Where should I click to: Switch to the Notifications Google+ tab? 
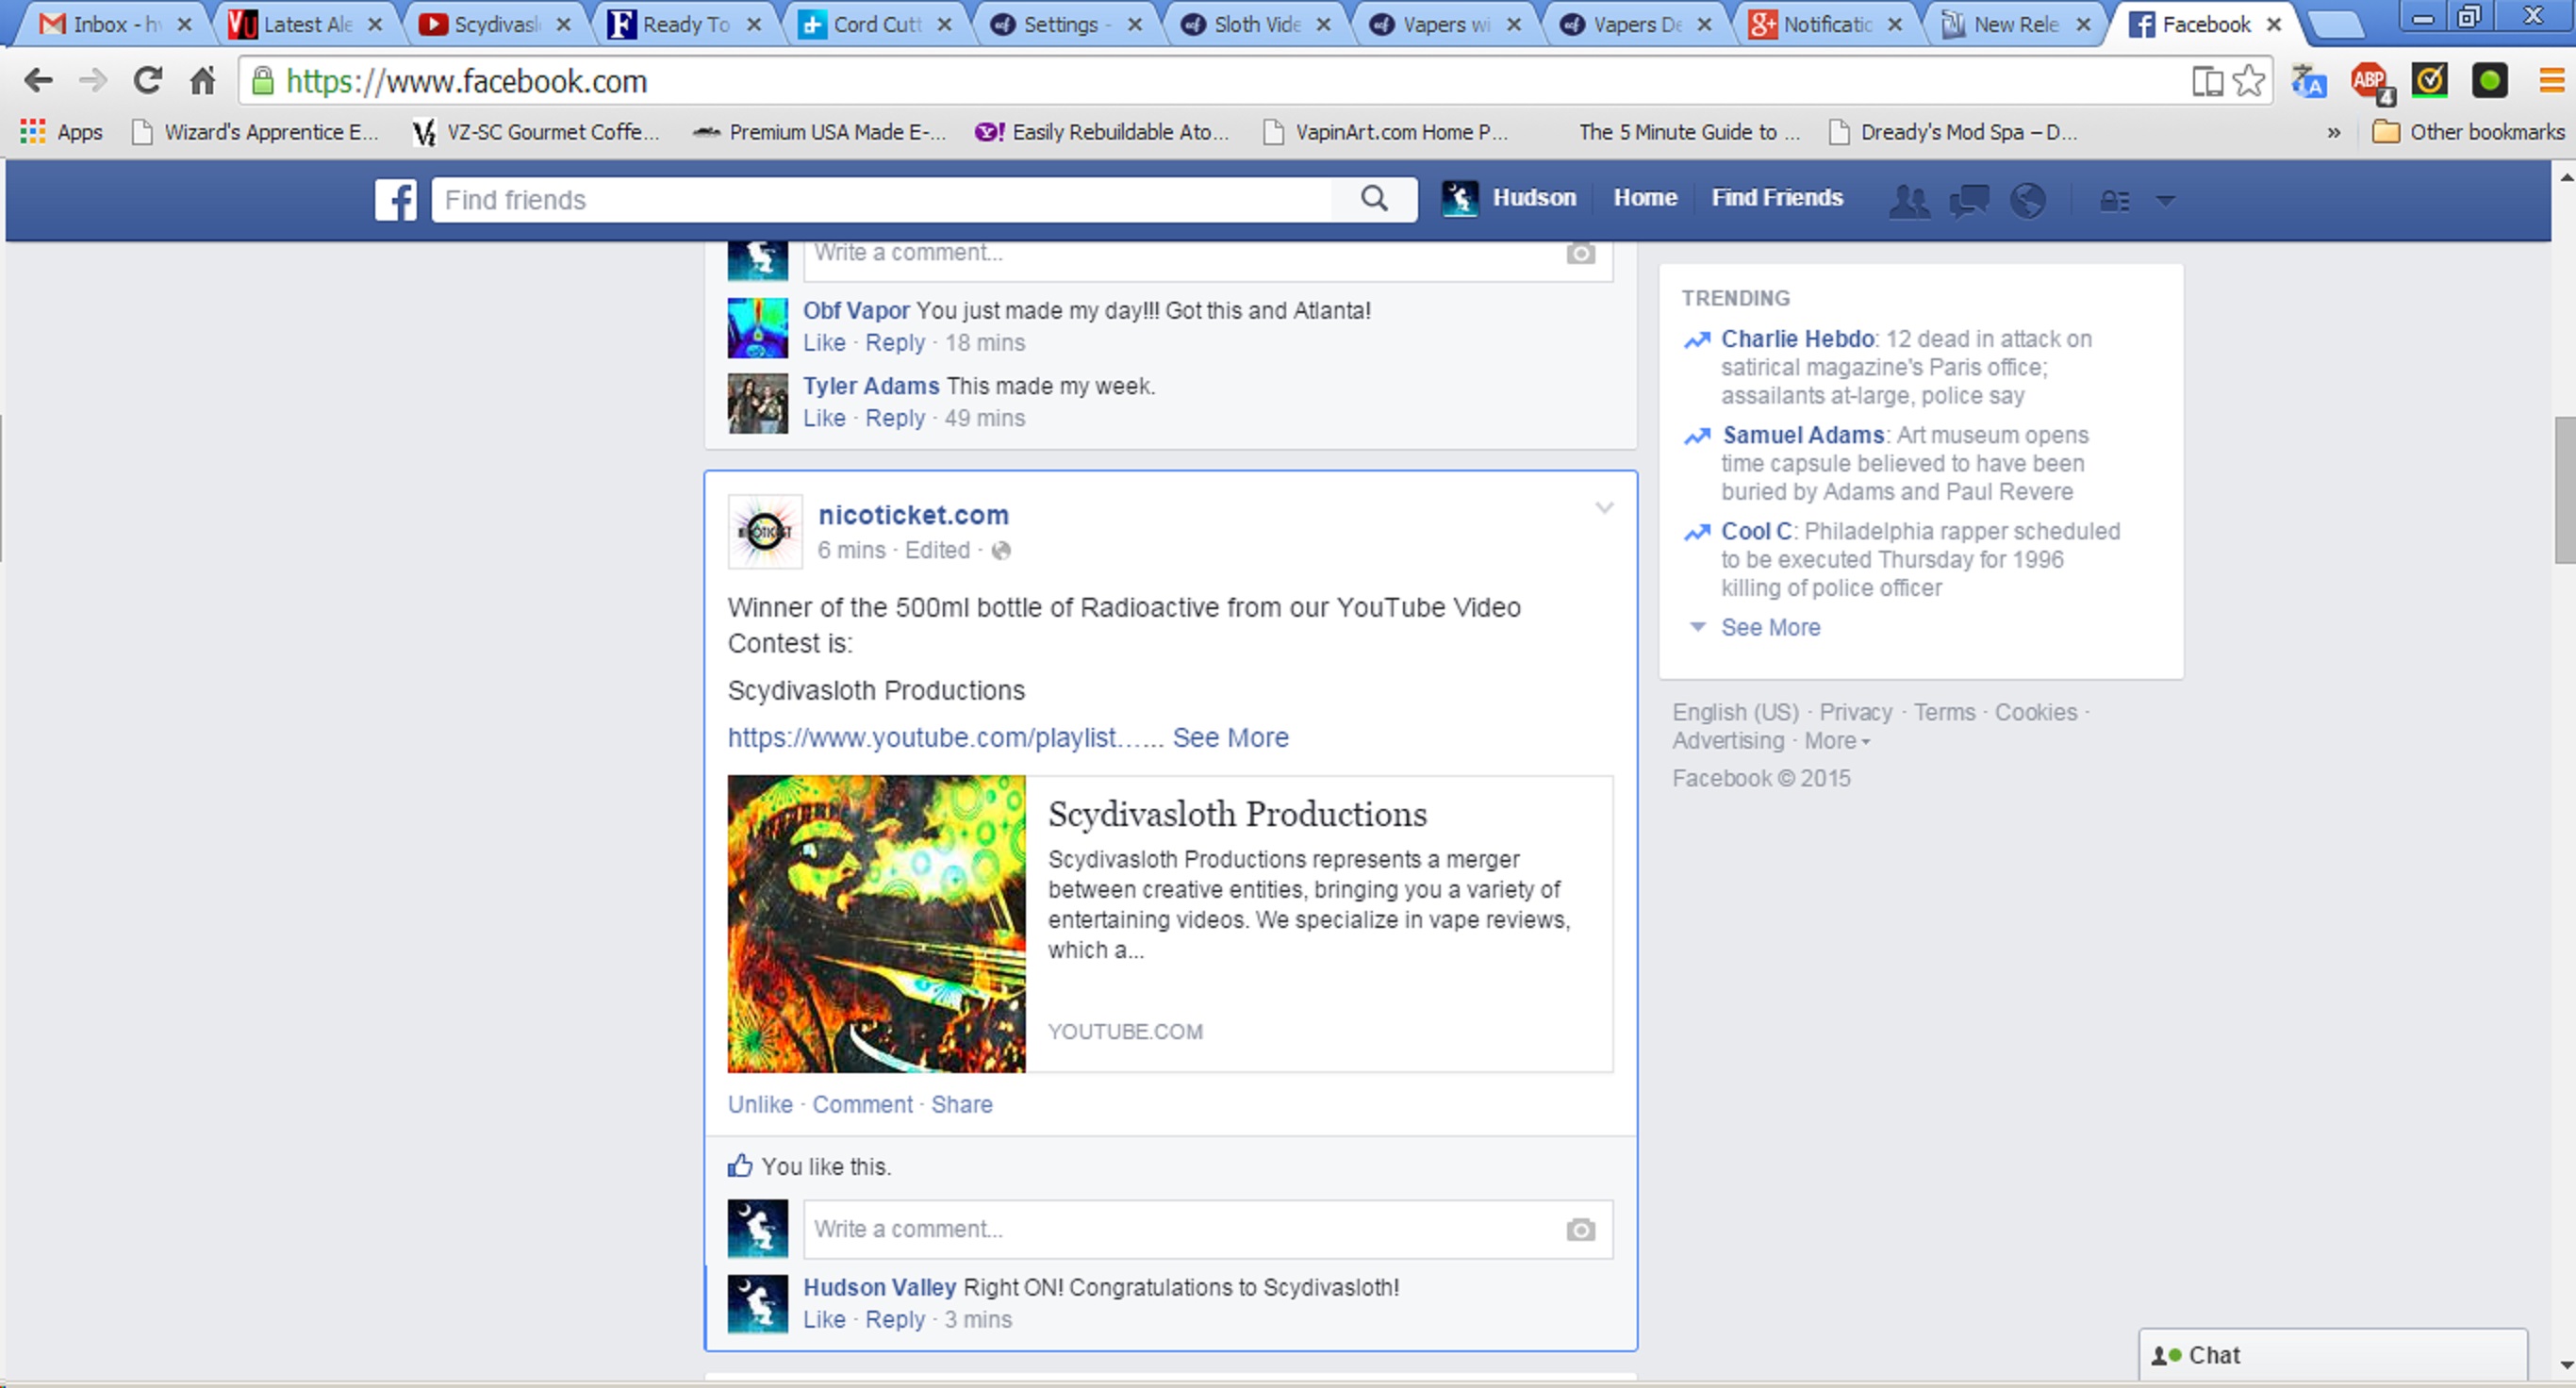tap(1825, 24)
